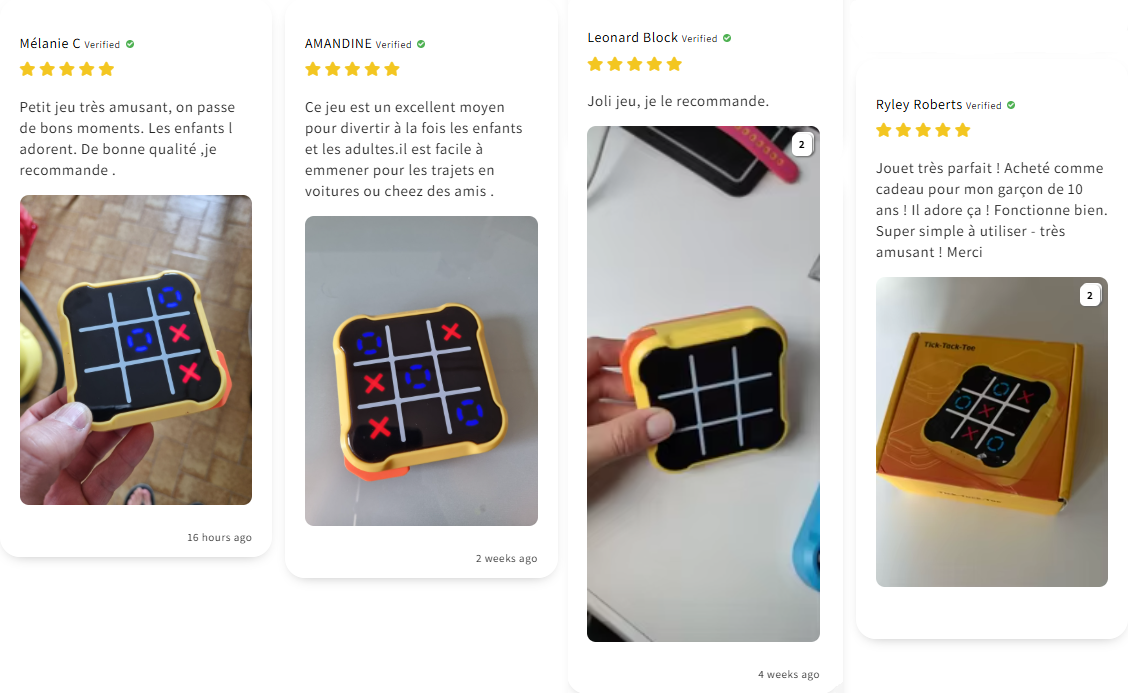This screenshot has height=693, width=1128.
Task: Open Leonard Block's photo of the empty grid
Action: (704, 384)
